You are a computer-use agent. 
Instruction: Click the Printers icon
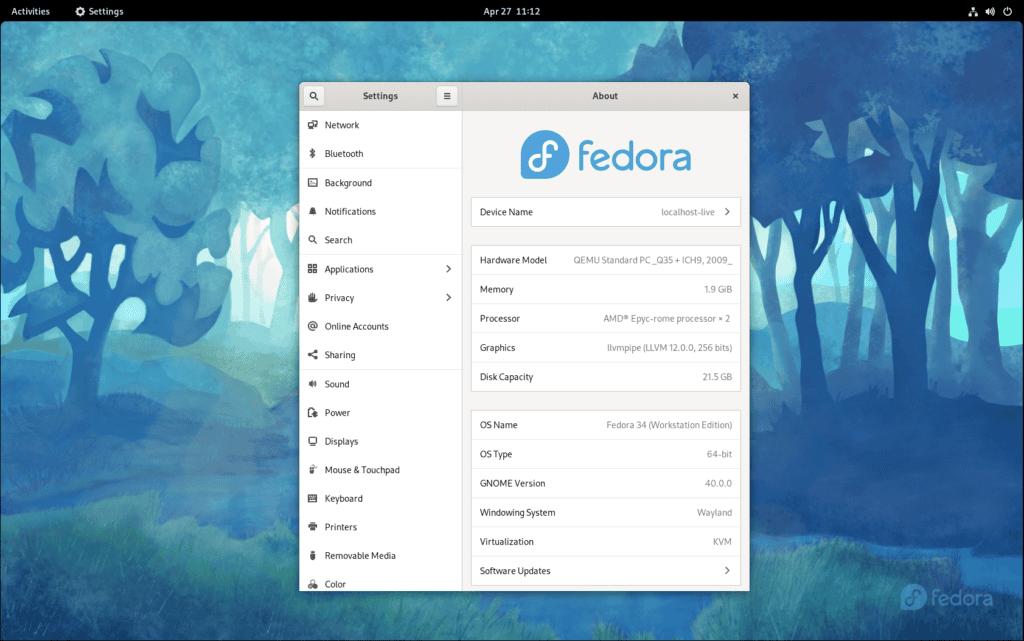pyautogui.click(x=313, y=527)
